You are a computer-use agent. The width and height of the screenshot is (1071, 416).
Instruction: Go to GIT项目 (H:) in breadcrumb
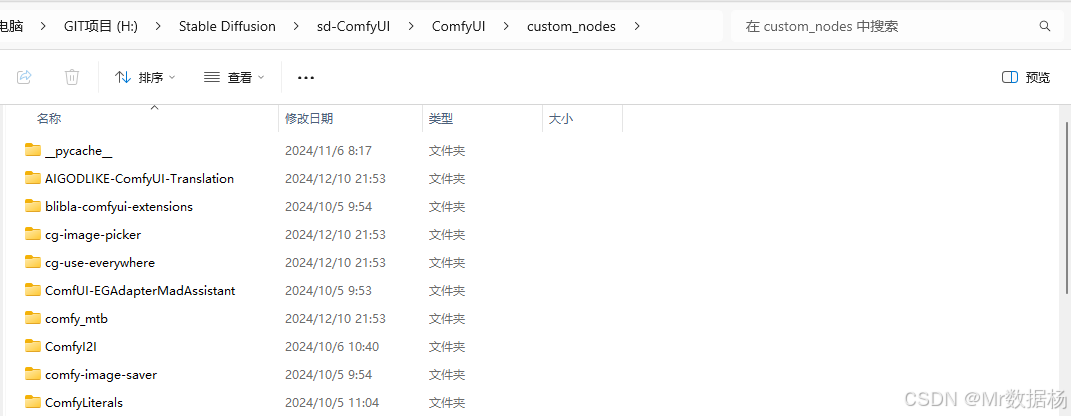click(x=101, y=27)
